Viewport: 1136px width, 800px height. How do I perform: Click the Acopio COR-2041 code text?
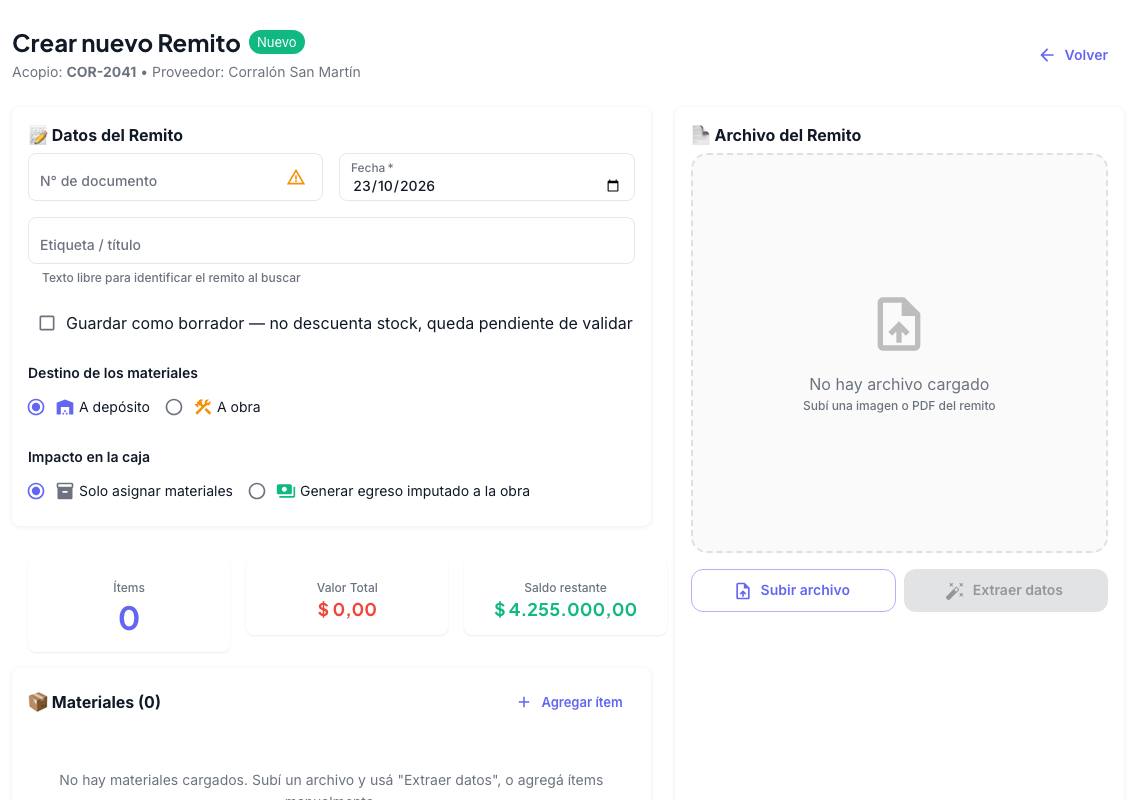pos(101,72)
